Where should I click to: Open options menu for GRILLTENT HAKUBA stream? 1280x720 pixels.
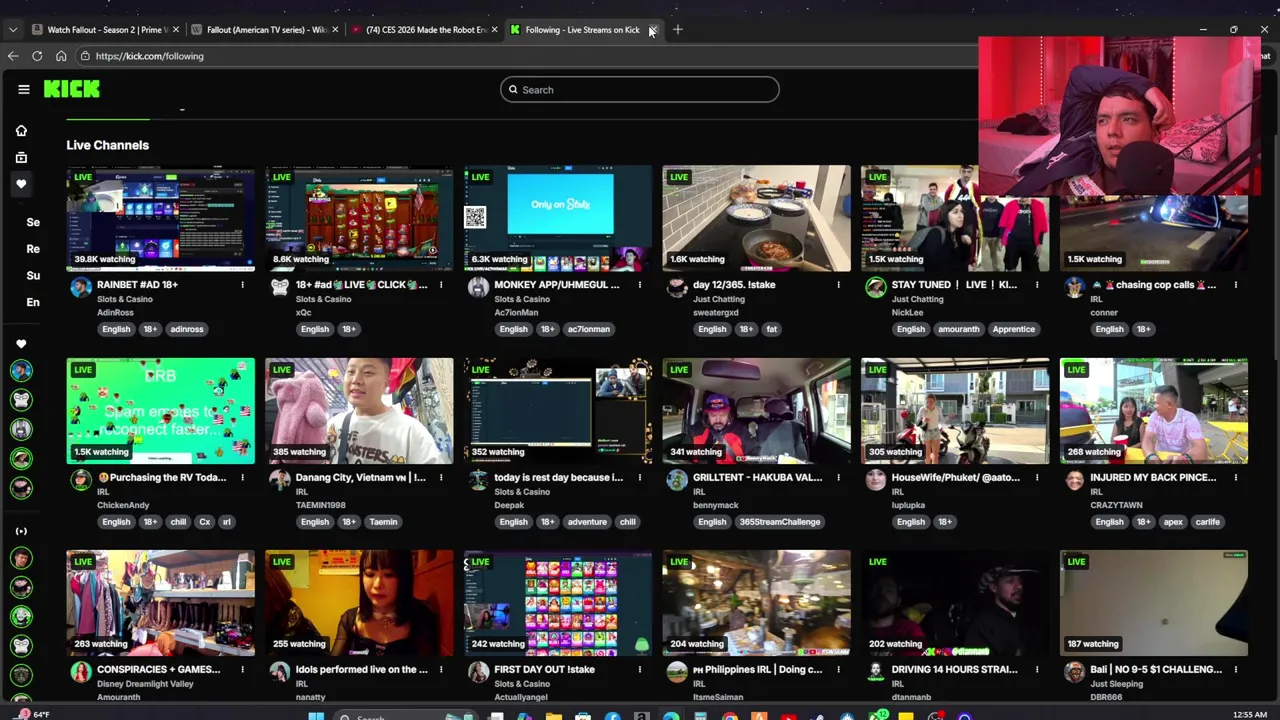click(x=838, y=478)
